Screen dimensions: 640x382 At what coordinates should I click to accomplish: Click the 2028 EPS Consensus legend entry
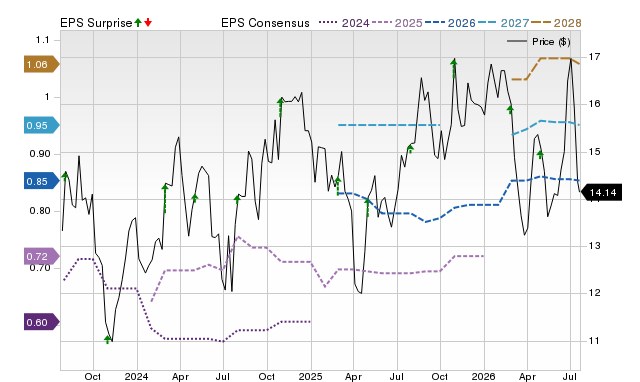[x=556, y=23]
